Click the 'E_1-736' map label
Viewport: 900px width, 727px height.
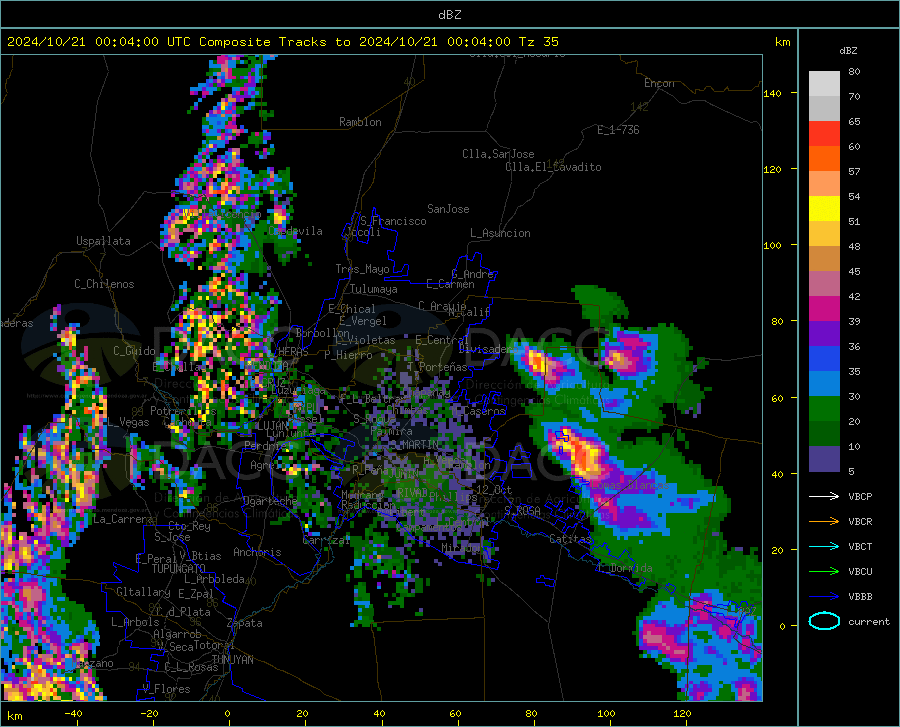point(618,130)
